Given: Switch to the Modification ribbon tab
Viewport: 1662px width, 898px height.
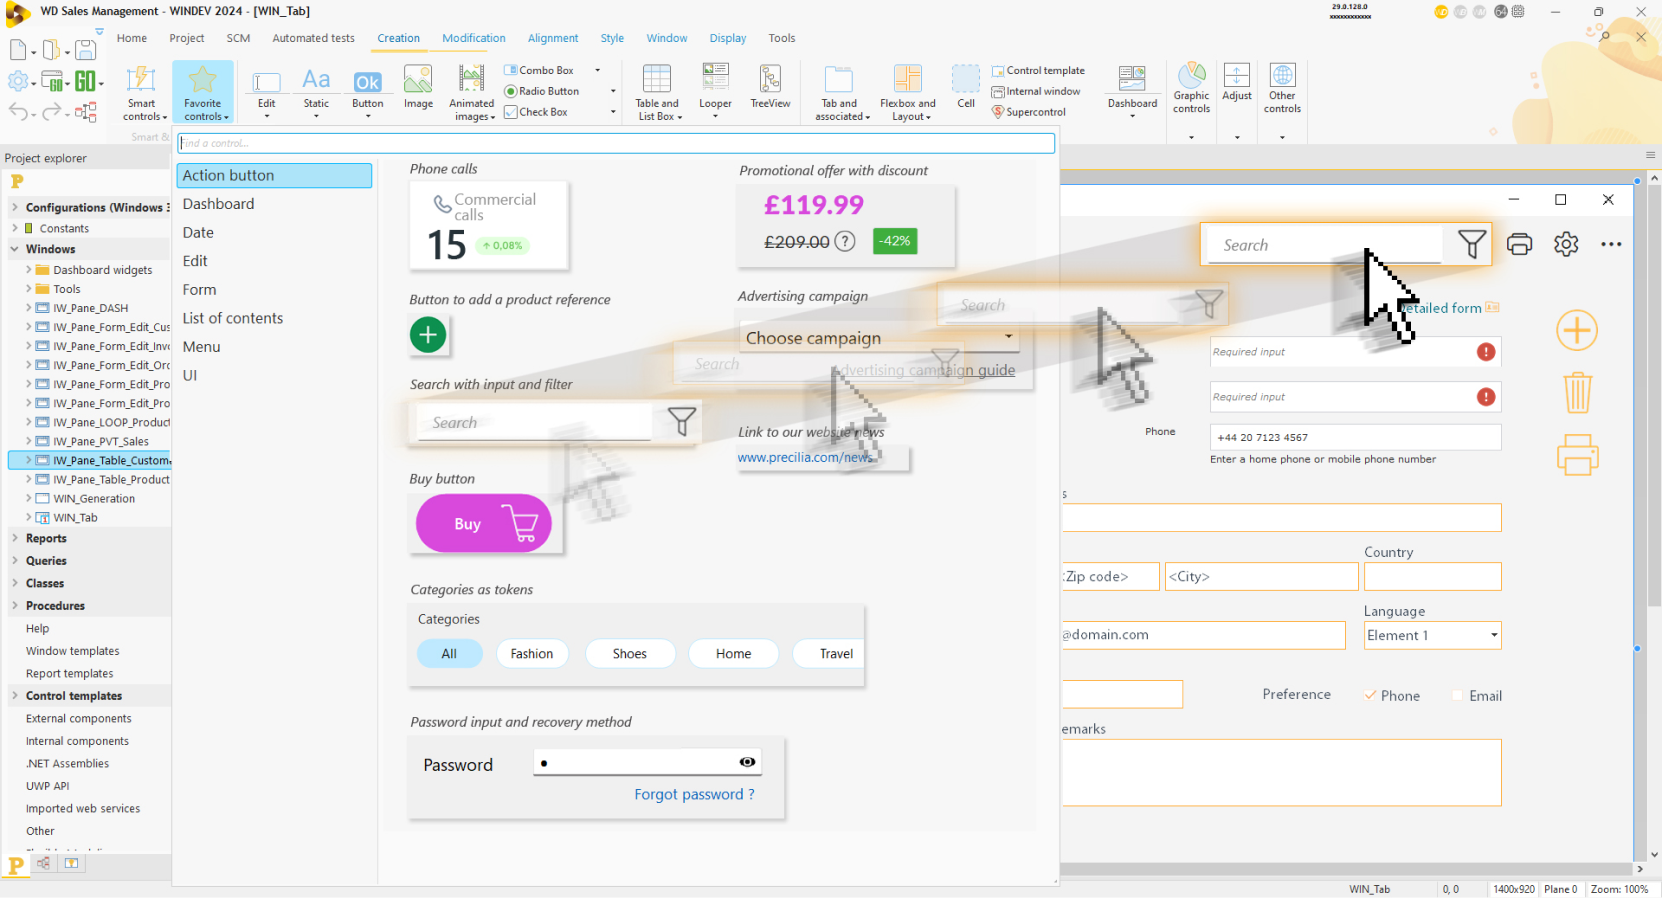Looking at the screenshot, I should [474, 38].
